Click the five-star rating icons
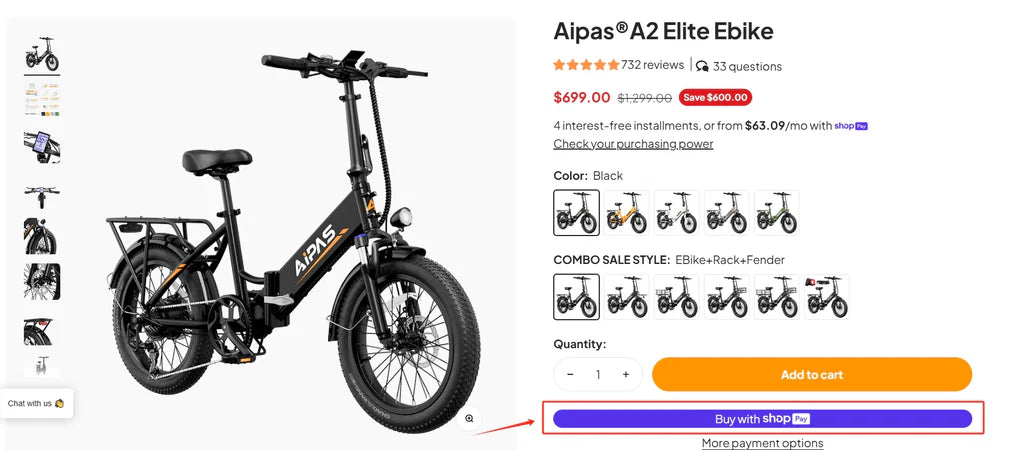This screenshot has width=1024, height=450. pyautogui.click(x=586, y=65)
